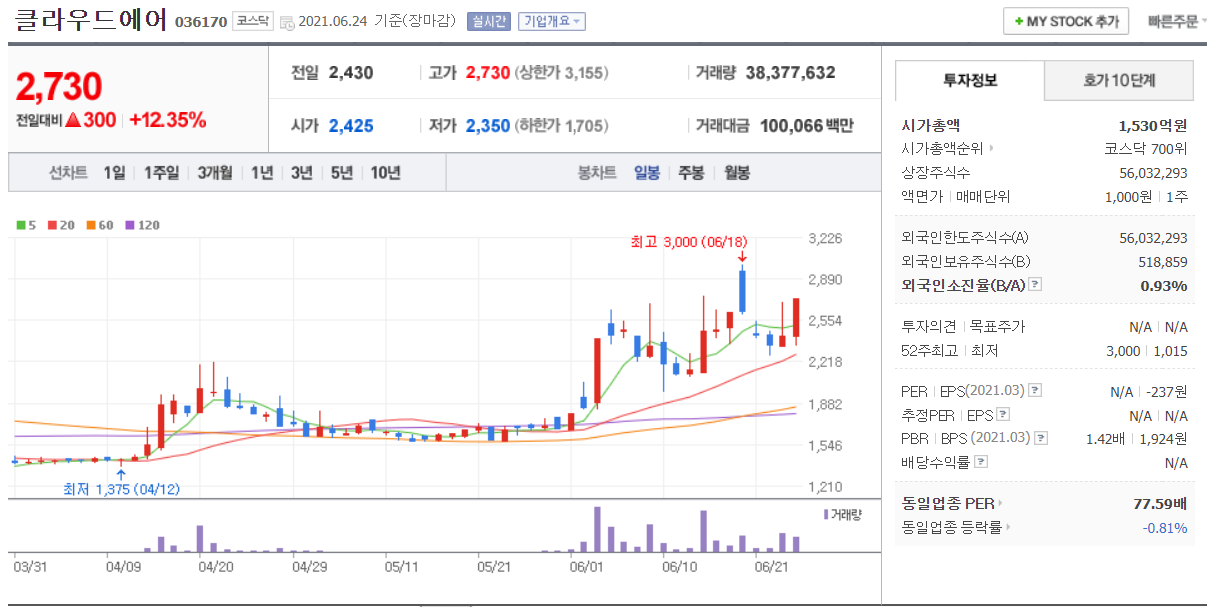This screenshot has width=1207, height=607.
Task: Click the arrow next to 동일업종 등락률
Action: (x=1008, y=527)
